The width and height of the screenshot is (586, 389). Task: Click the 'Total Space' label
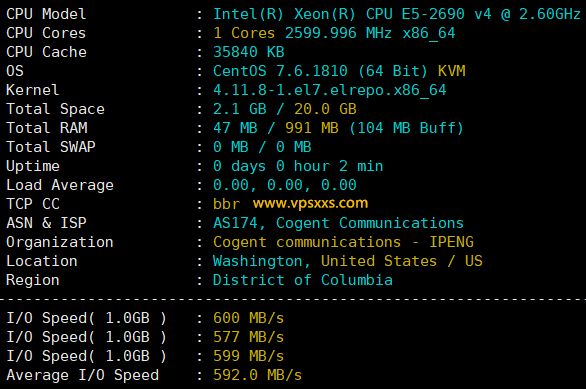[x=55, y=109]
